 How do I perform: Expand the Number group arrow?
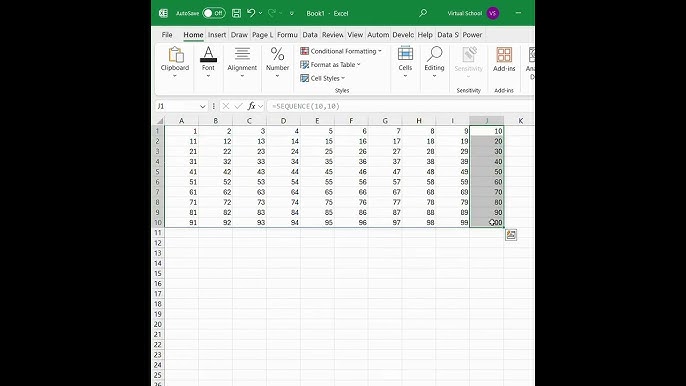277,76
